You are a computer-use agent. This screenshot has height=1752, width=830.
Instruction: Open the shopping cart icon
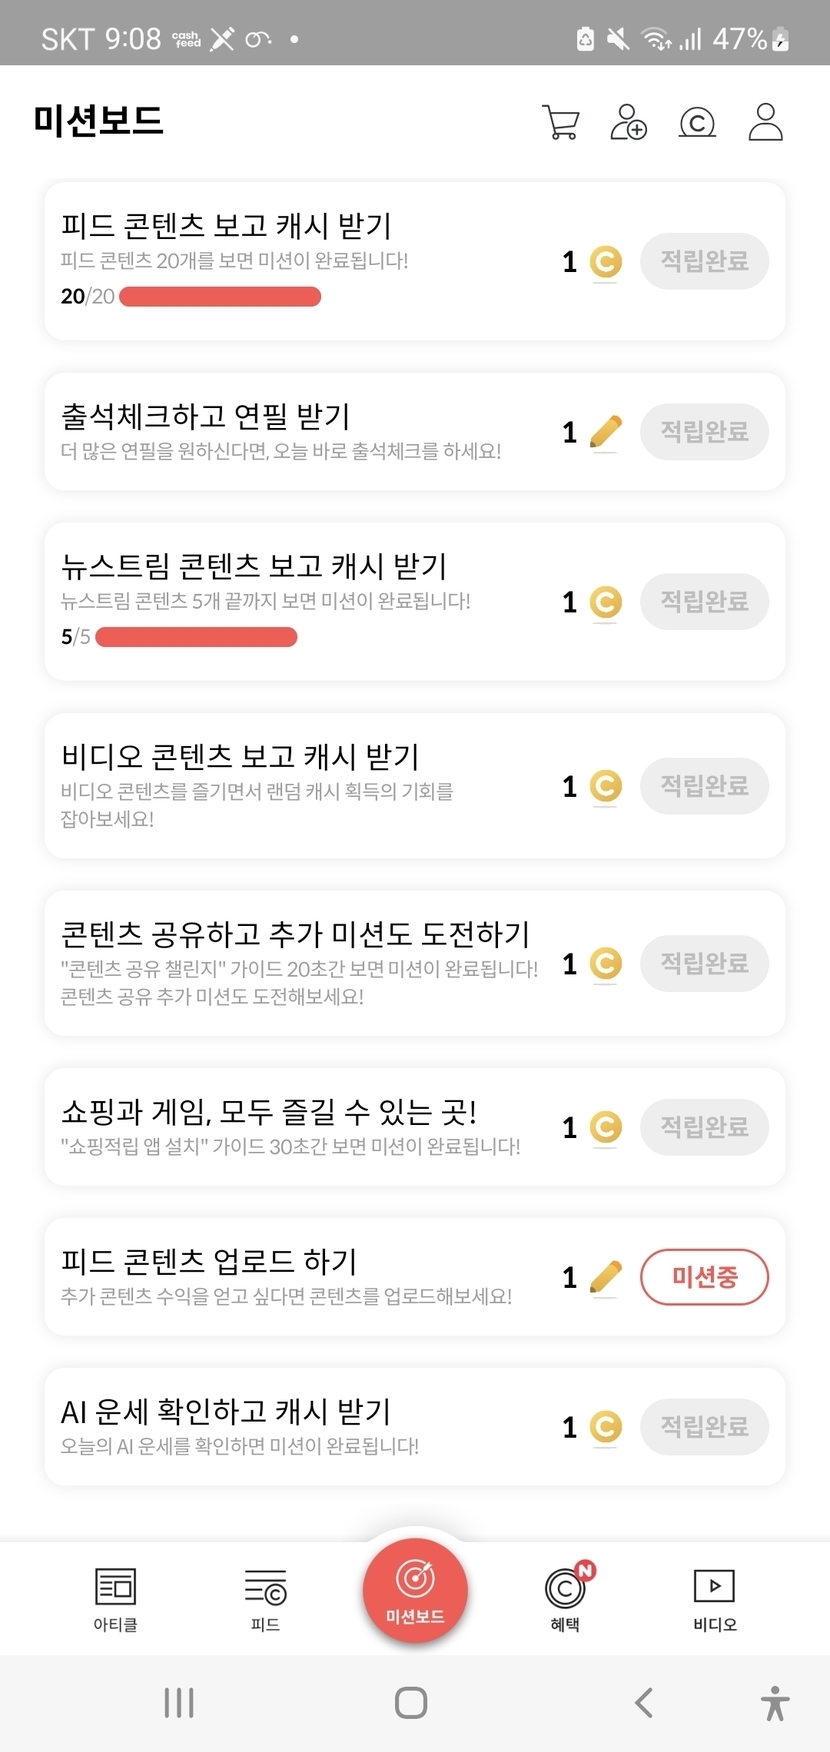click(560, 122)
